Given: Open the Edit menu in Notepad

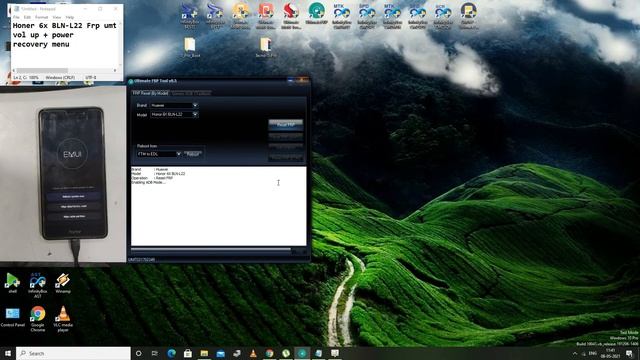Looking at the screenshot, I should click(27, 17).
